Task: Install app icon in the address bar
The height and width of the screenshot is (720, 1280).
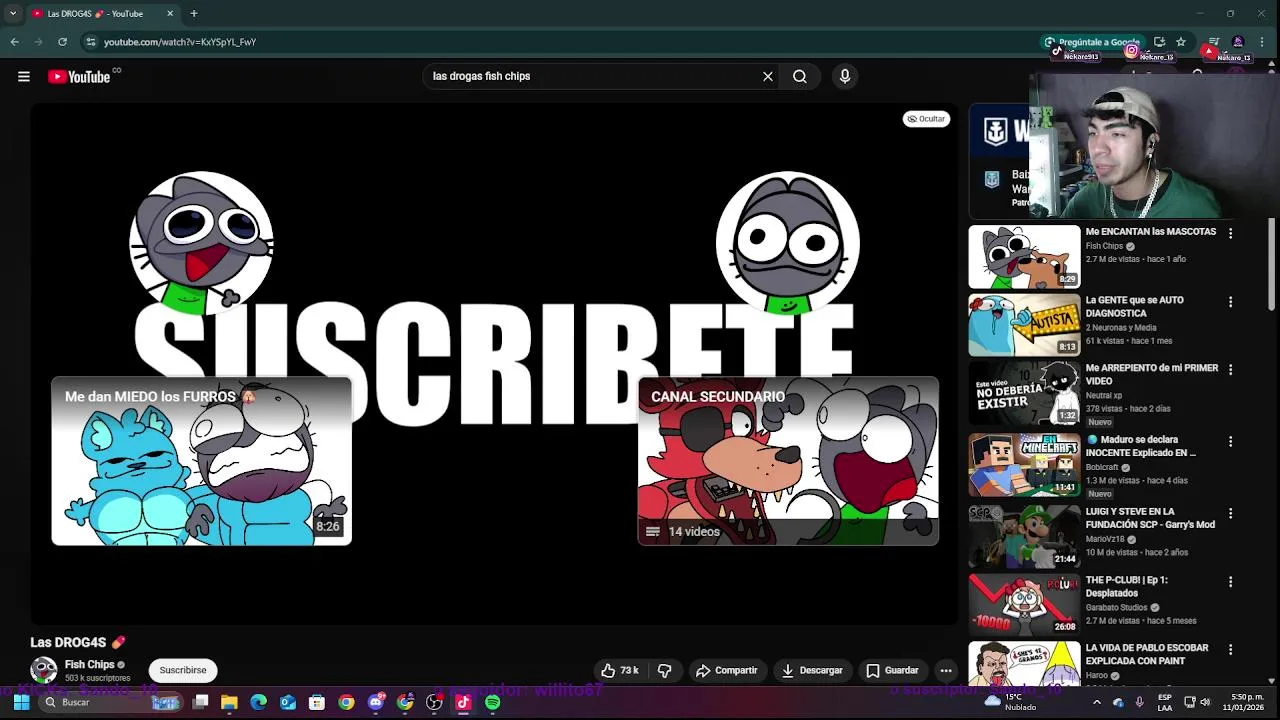Action: pyautogui.click(x=1159, y=42)
